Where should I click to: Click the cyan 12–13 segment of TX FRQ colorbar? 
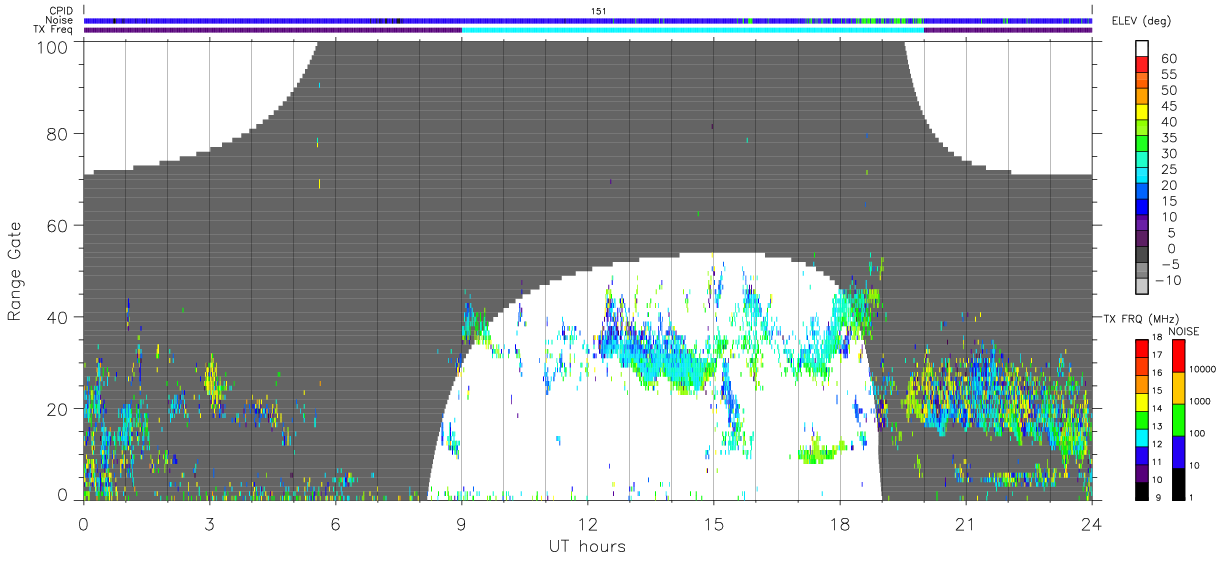pyautogui.click(x=1143, y=436)
